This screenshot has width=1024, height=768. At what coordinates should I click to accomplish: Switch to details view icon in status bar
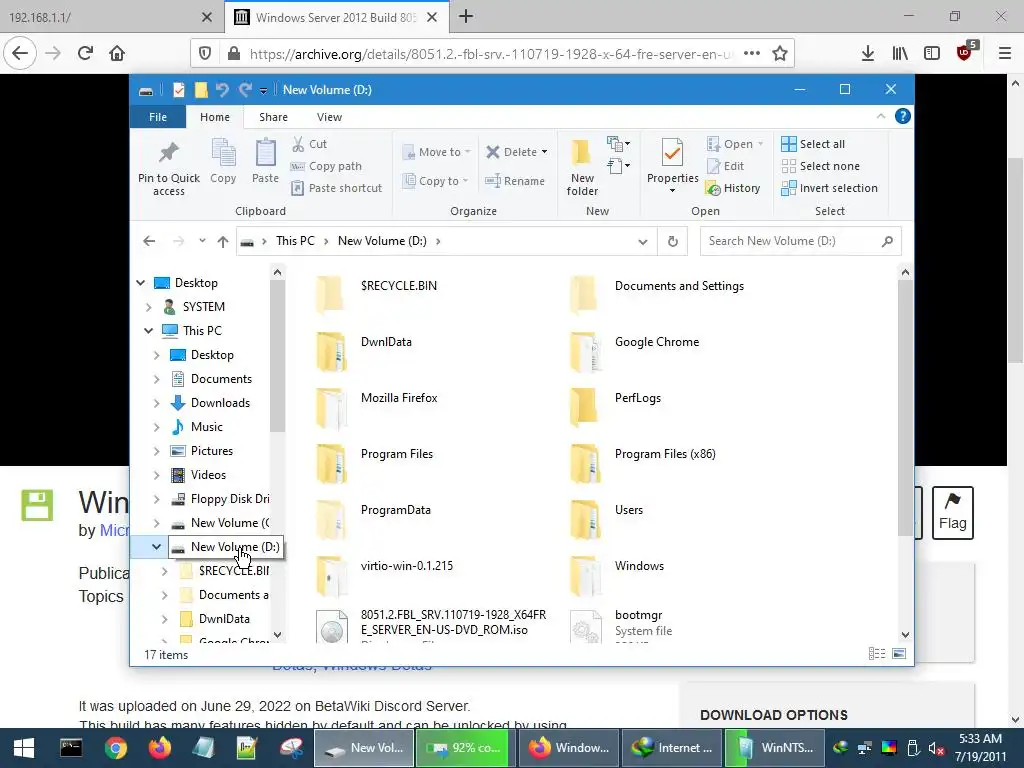[x=877, y=654]
